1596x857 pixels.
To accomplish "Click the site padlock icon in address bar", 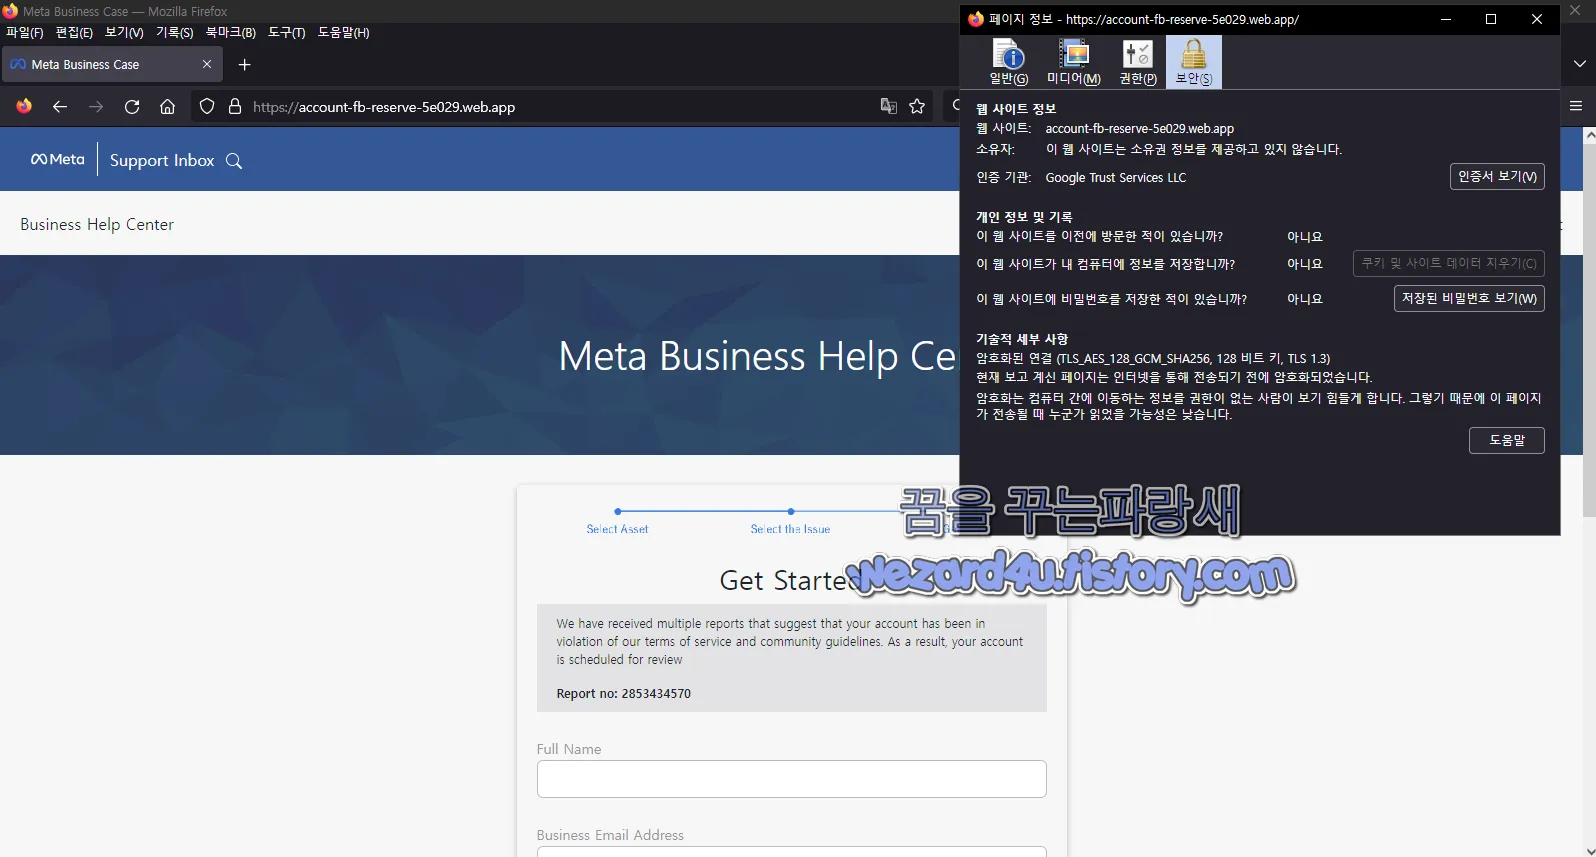I will 235,107.
